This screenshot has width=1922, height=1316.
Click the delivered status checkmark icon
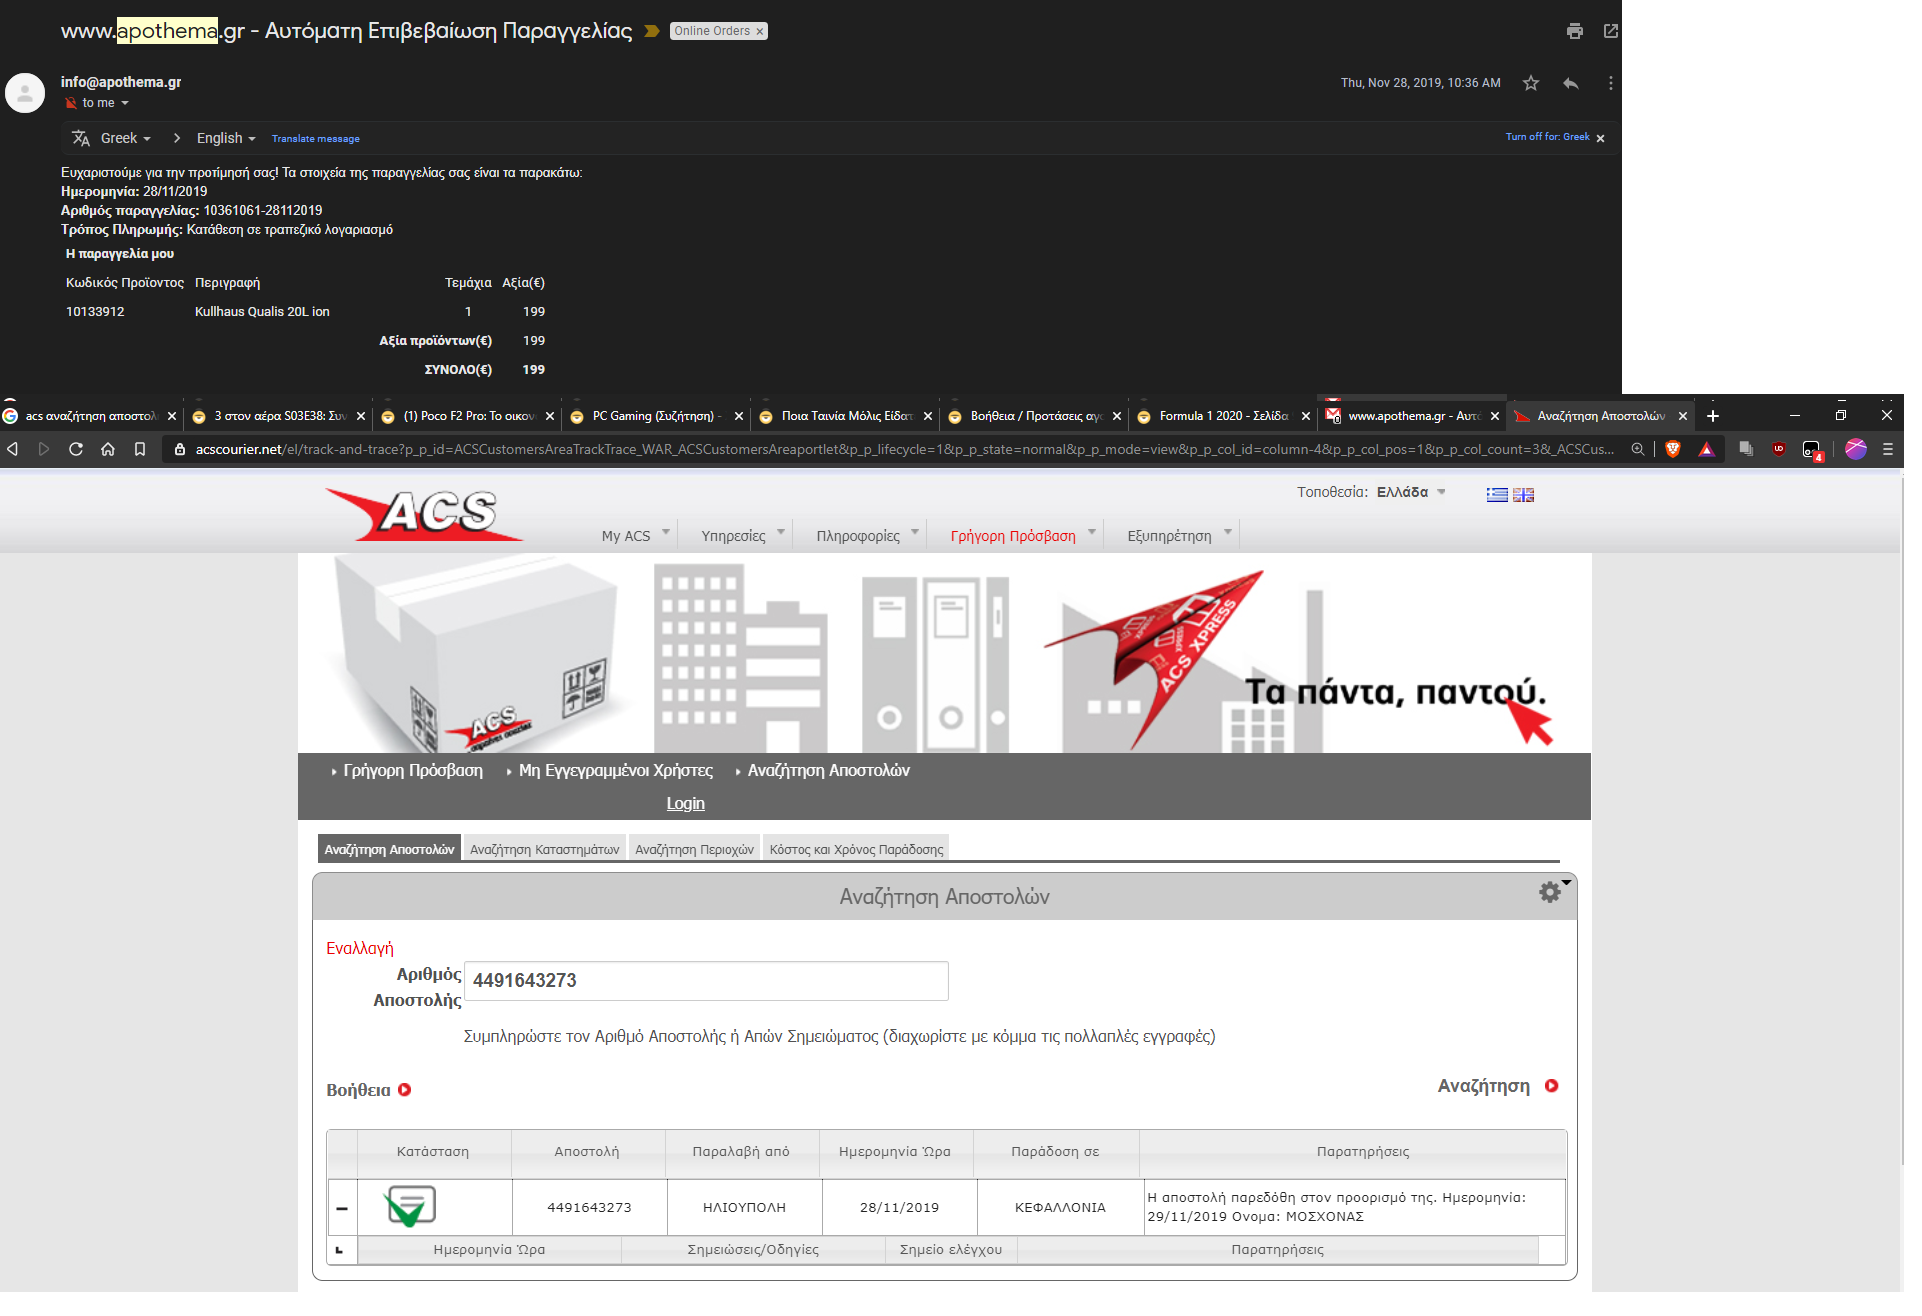click(x=411, y=1206)
